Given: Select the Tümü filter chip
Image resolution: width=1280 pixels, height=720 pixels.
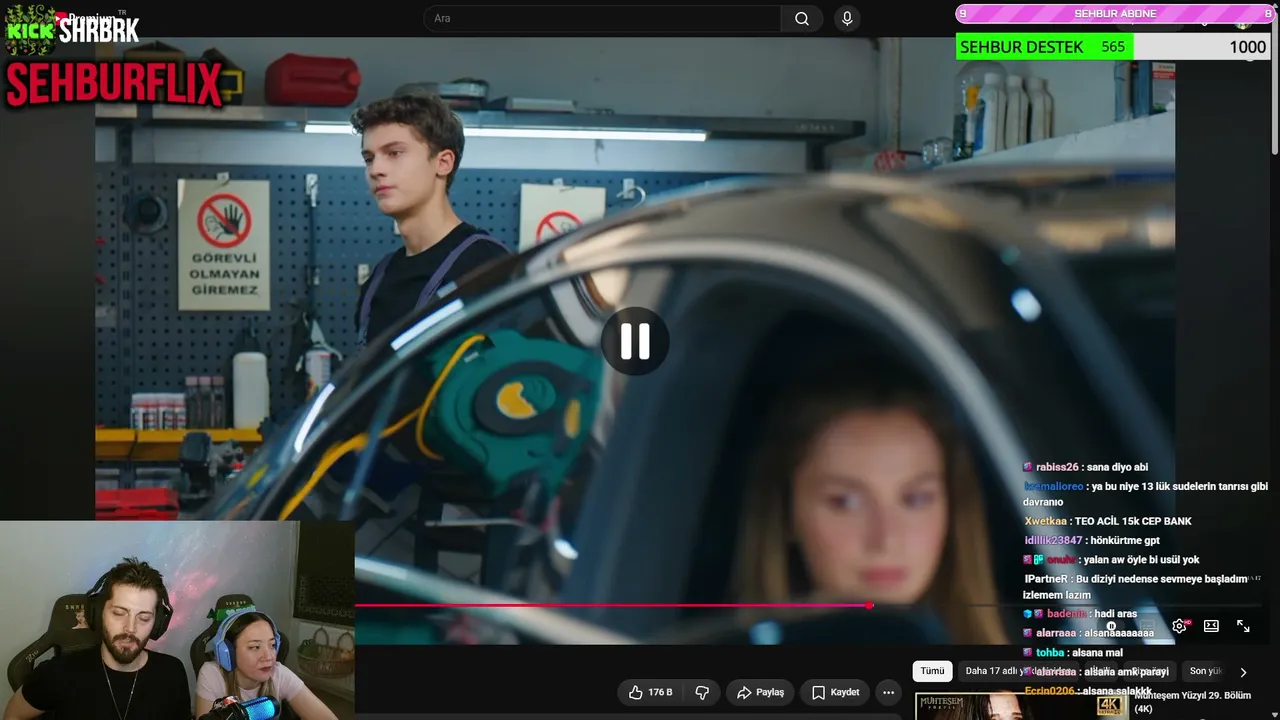Looking at the screenshot, I should (x=932, y=672).
